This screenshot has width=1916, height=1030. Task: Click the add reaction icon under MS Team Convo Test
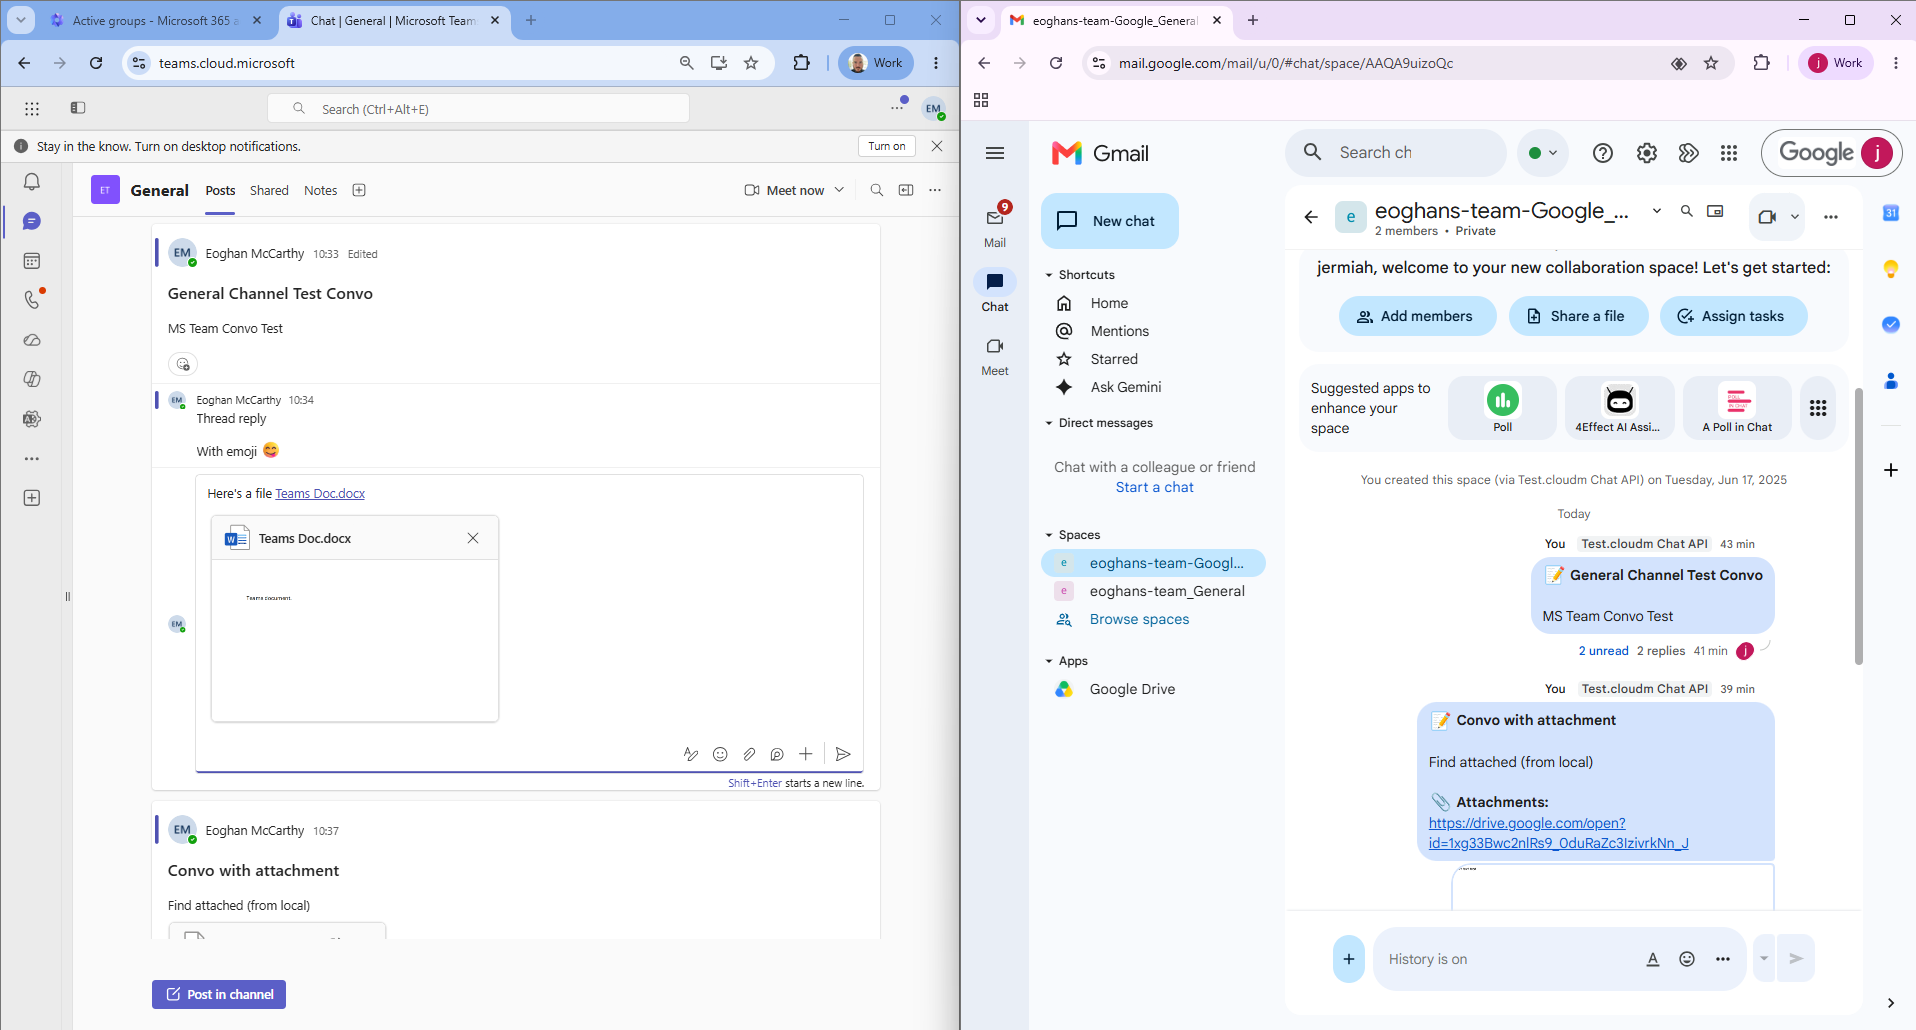182,364
